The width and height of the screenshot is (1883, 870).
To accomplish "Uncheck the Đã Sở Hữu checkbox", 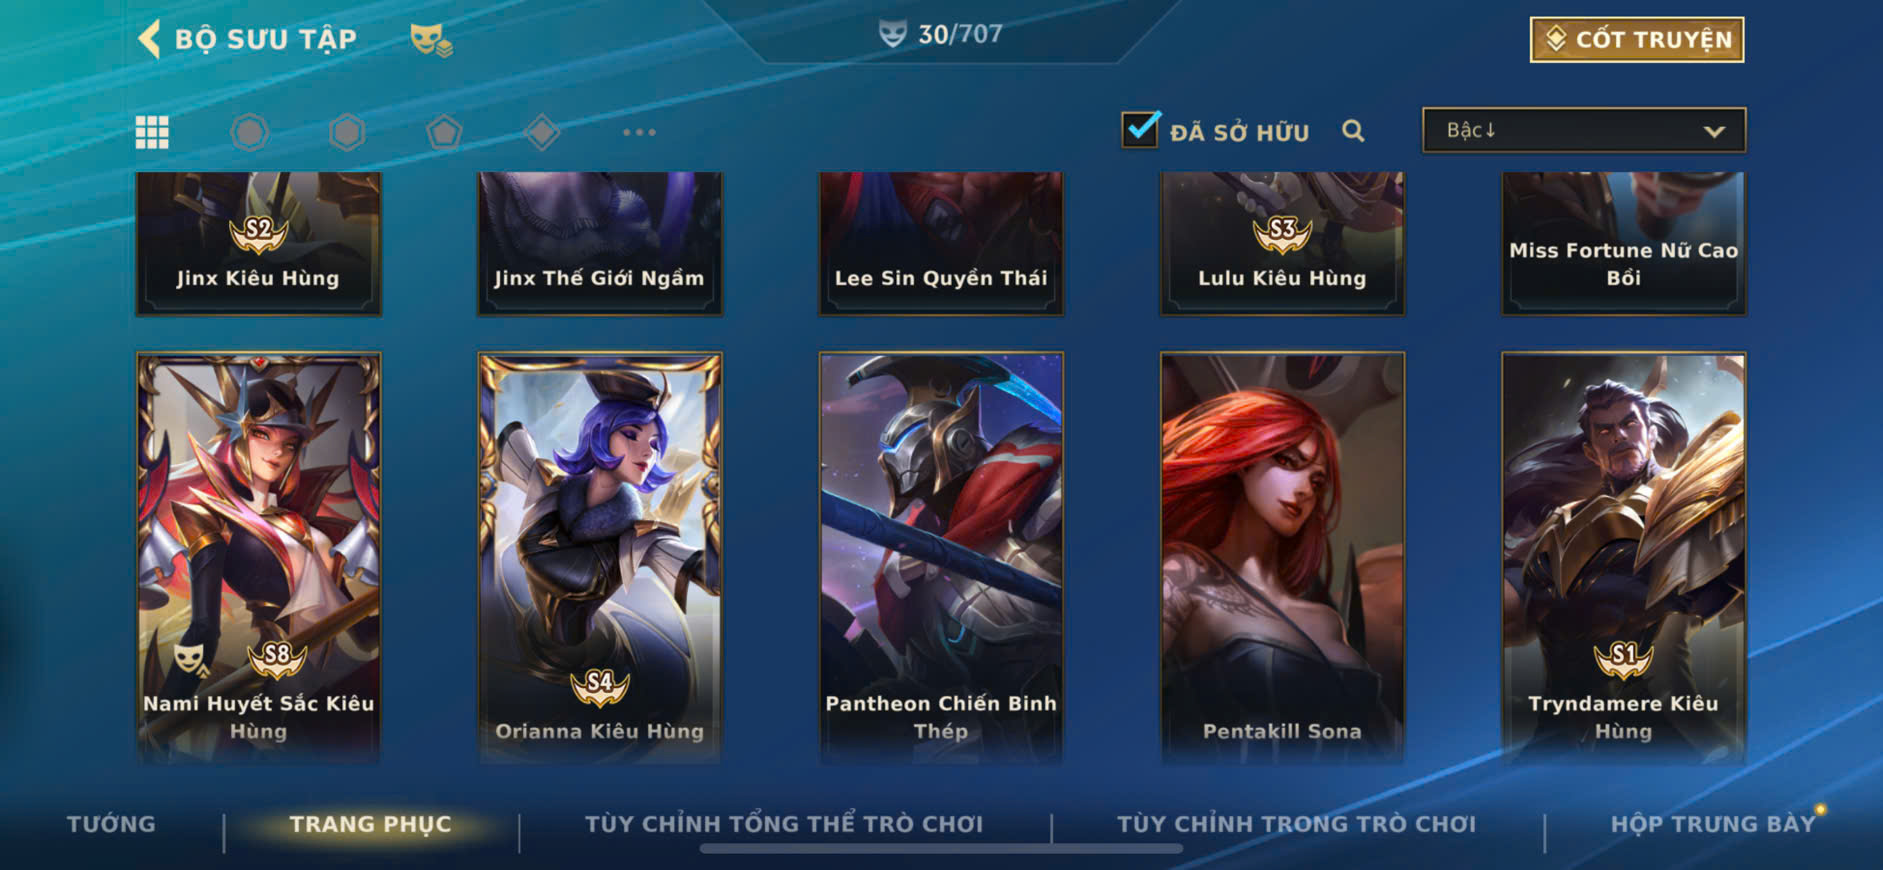I will (1141, 129).
